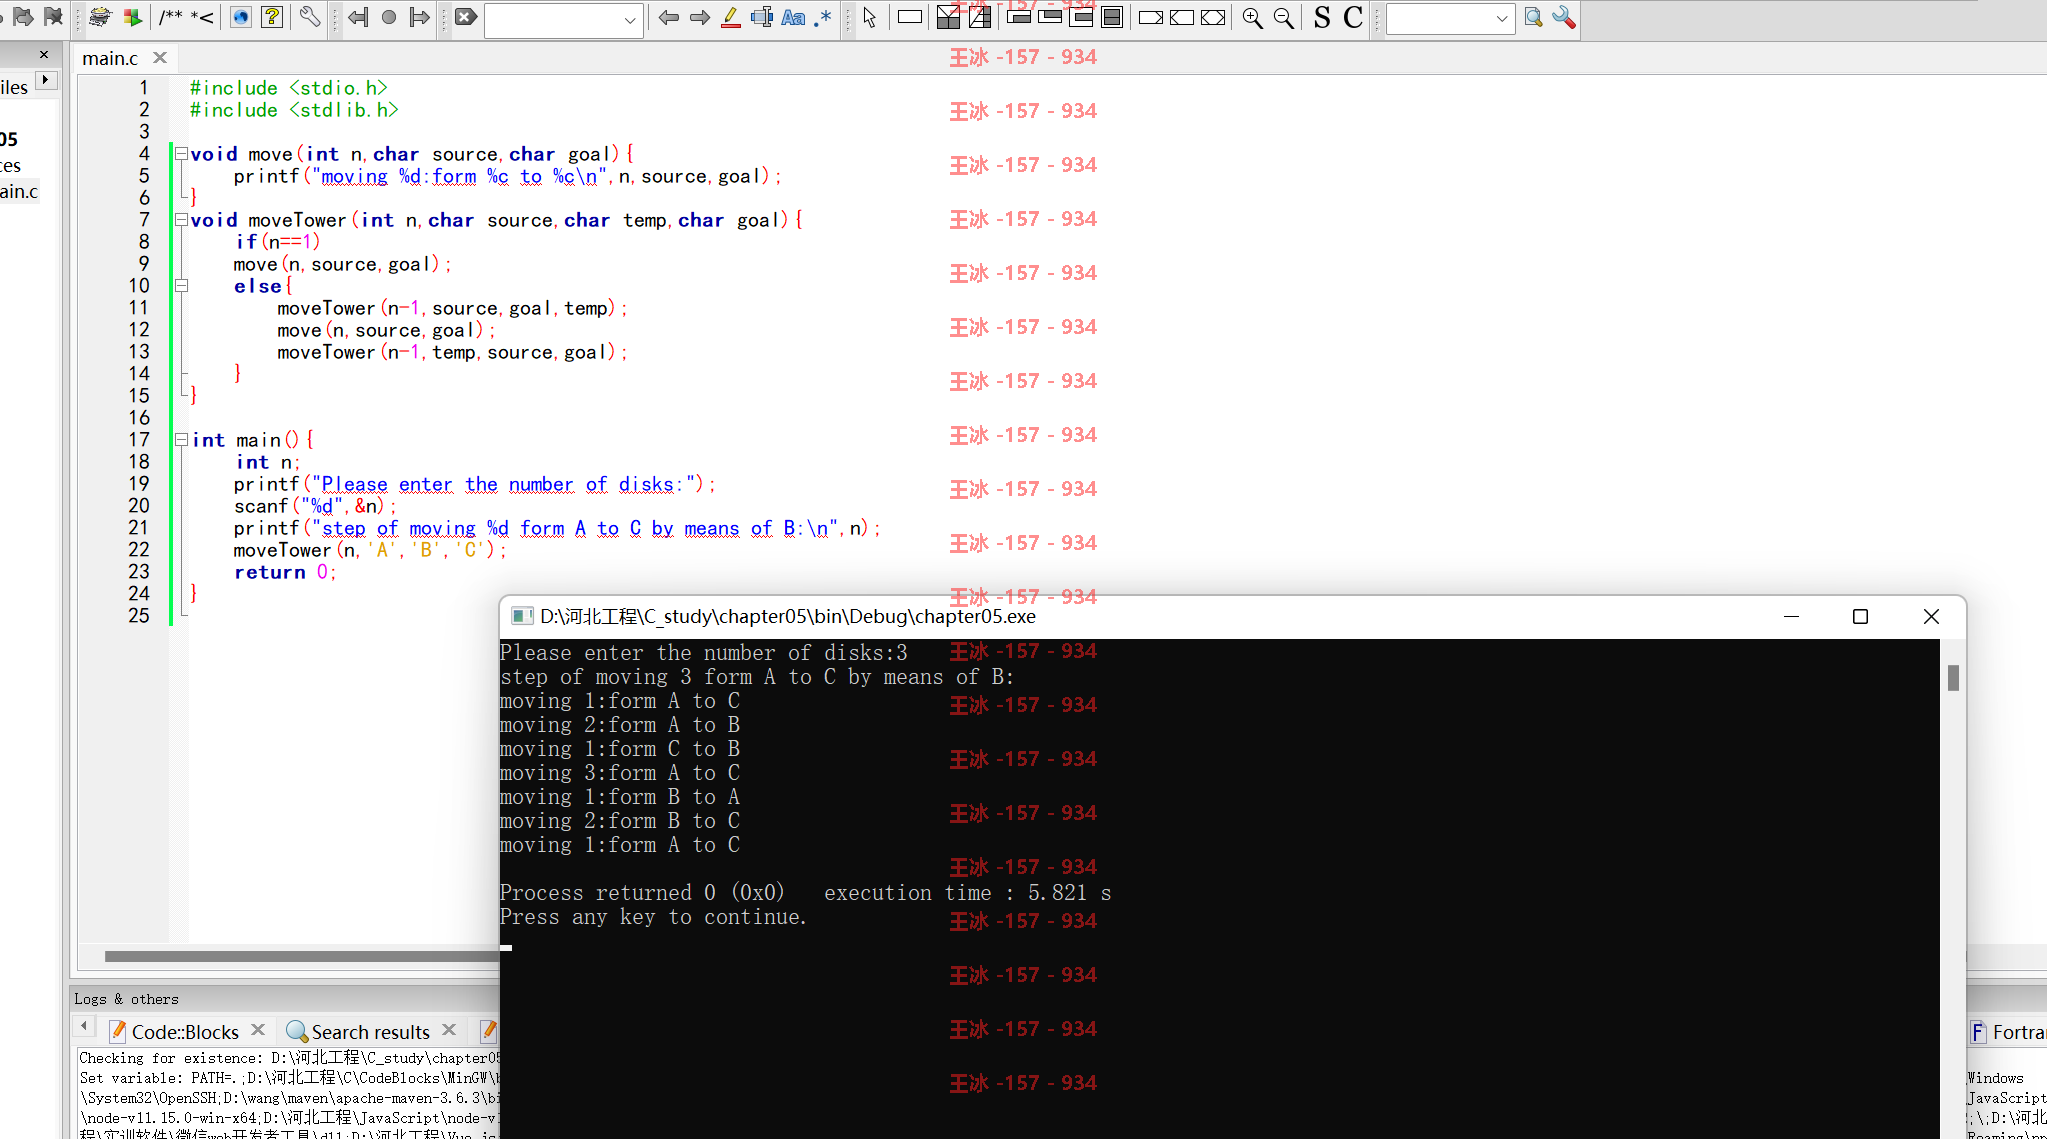Collapse the else block fold marker
The width and height of the screenshot is (2047, 1139).
pos(181,286)
